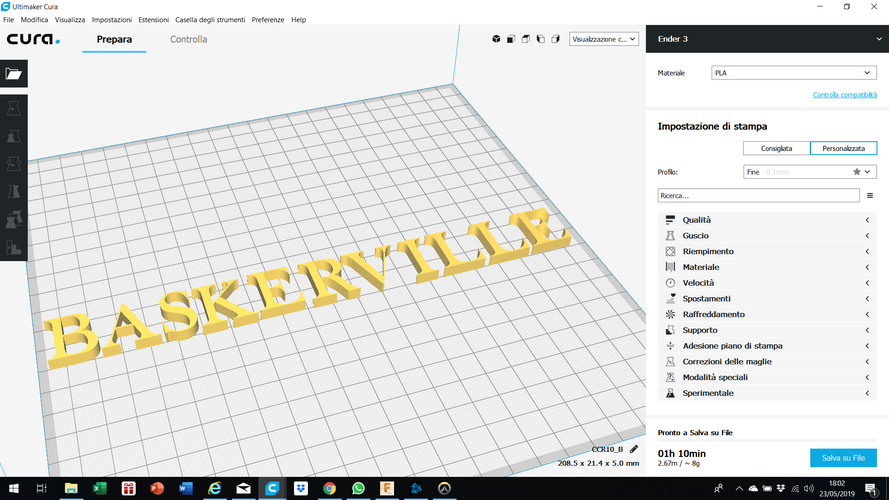Open the Visualizzazione view mode dropdown
889x500 pixels.
[604, 39]
